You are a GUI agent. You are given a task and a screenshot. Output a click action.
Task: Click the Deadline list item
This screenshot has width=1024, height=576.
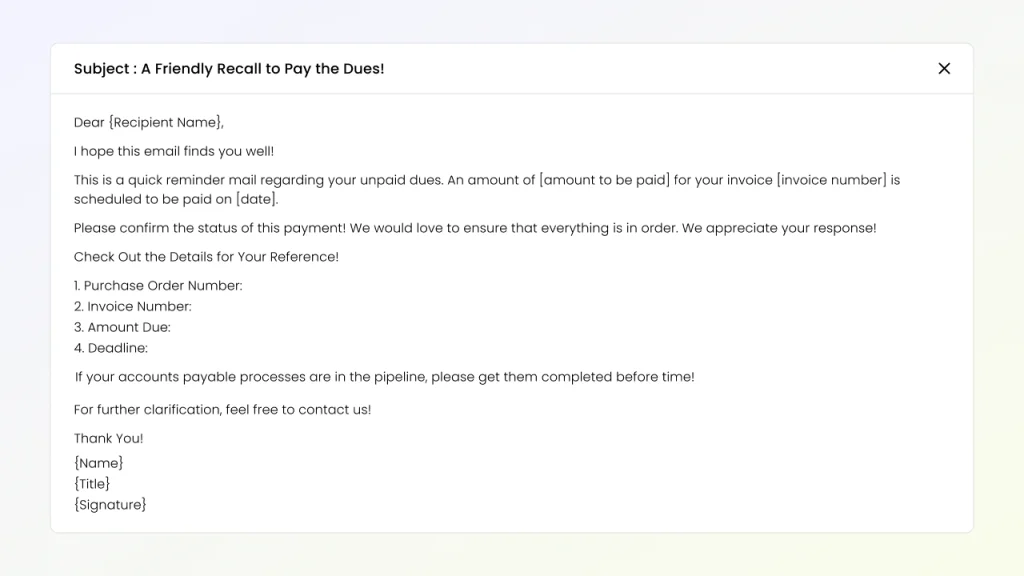click(x=111, y=349)
